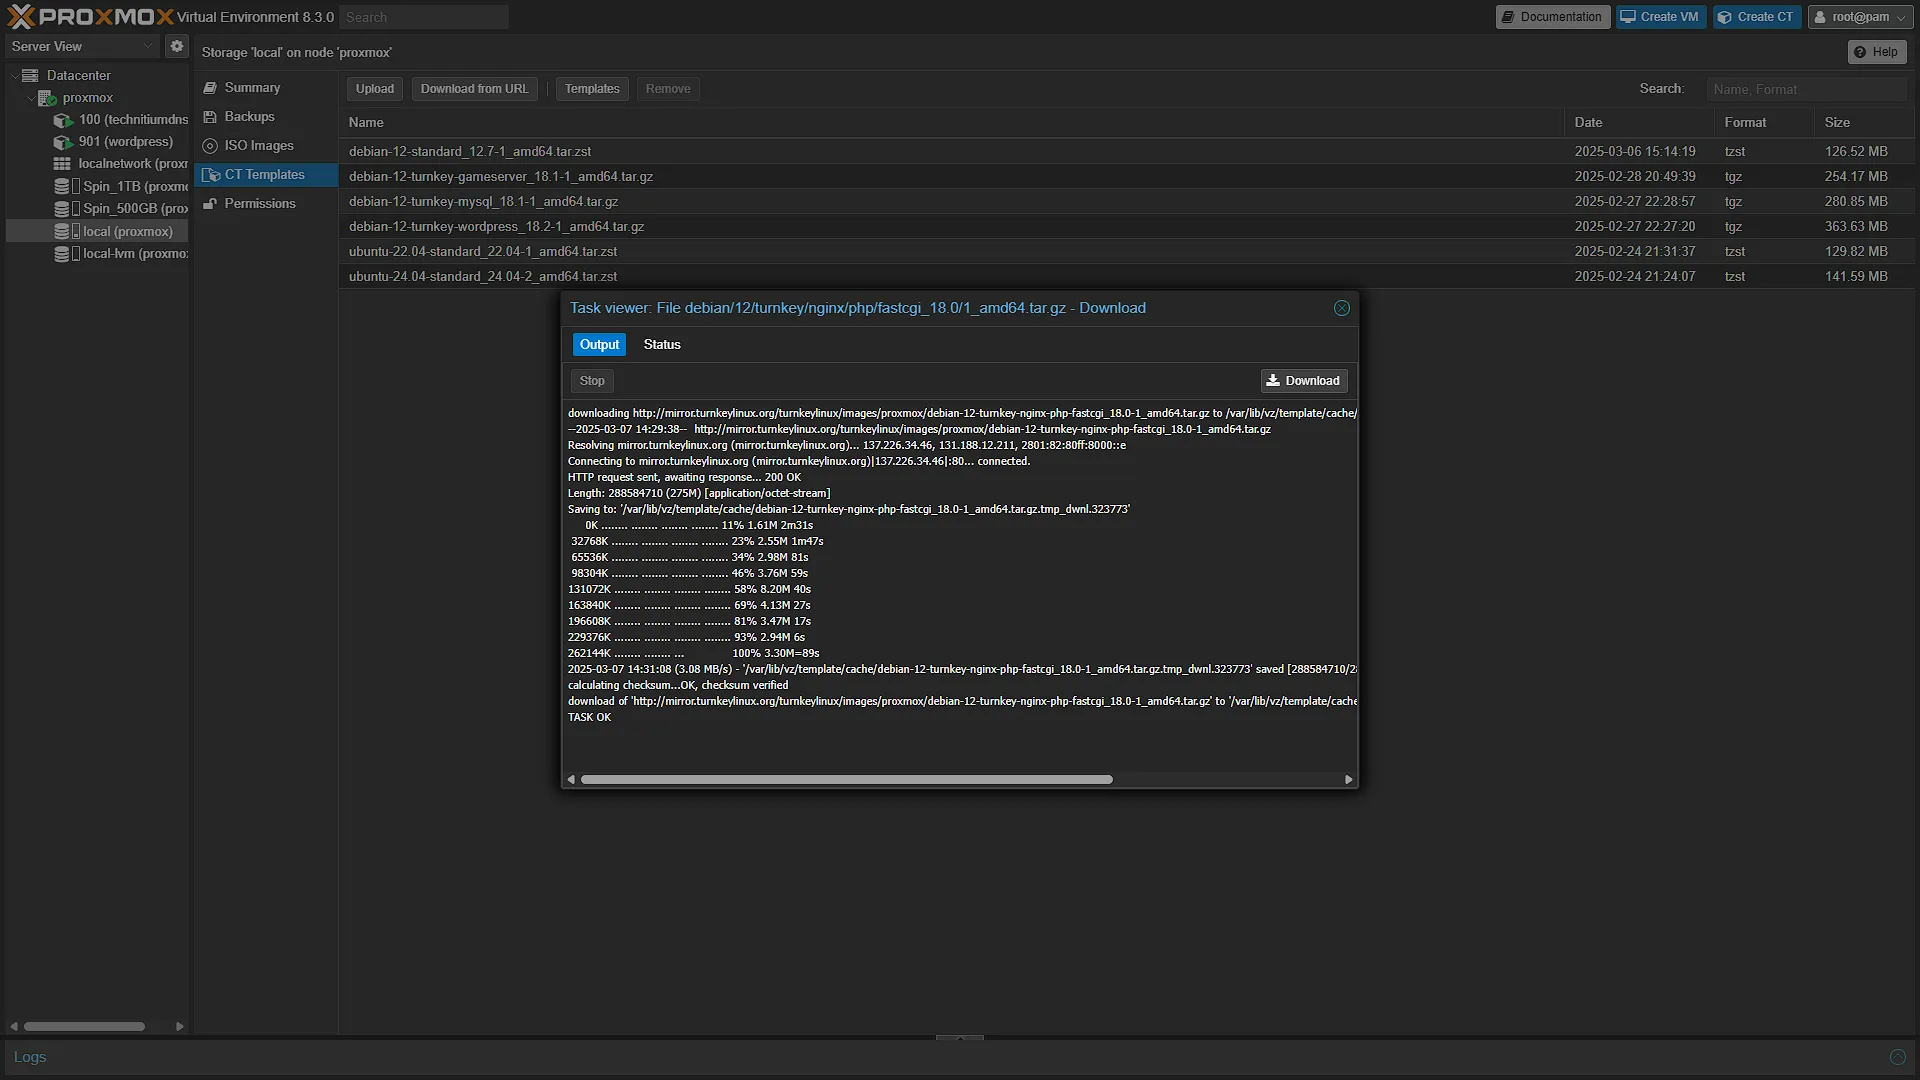The image size is (1920, 1080).
Task: Switch to Status tab in task viewer
Action: [x=662, y=344]
